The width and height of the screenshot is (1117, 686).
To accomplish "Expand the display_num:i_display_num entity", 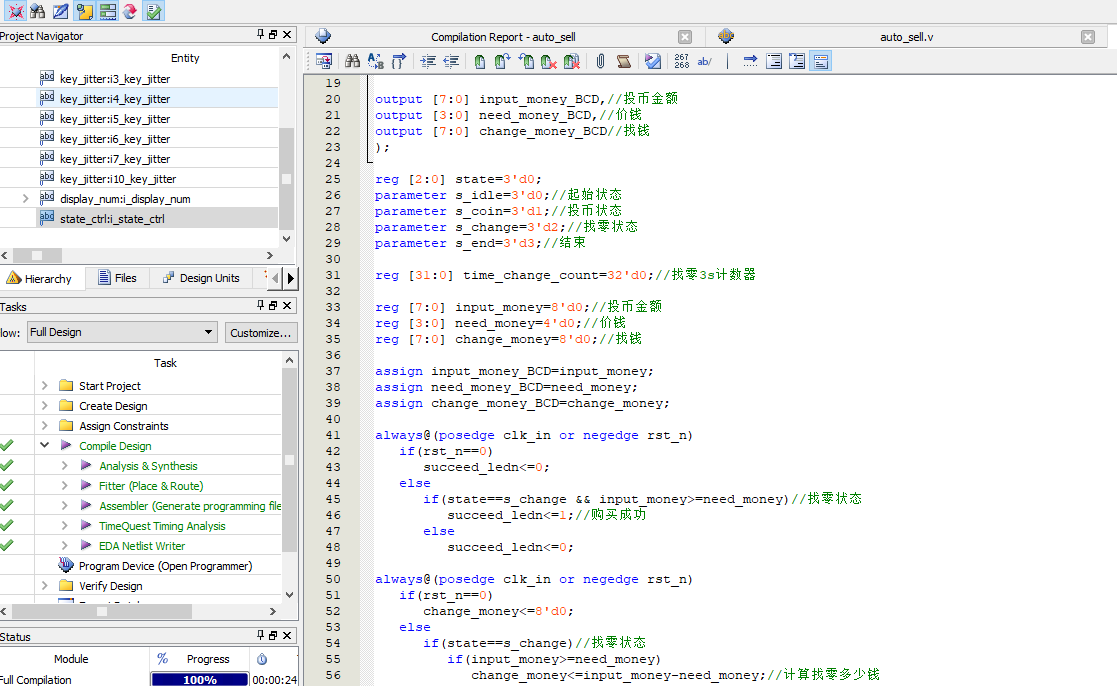I will tap(26, 198).
